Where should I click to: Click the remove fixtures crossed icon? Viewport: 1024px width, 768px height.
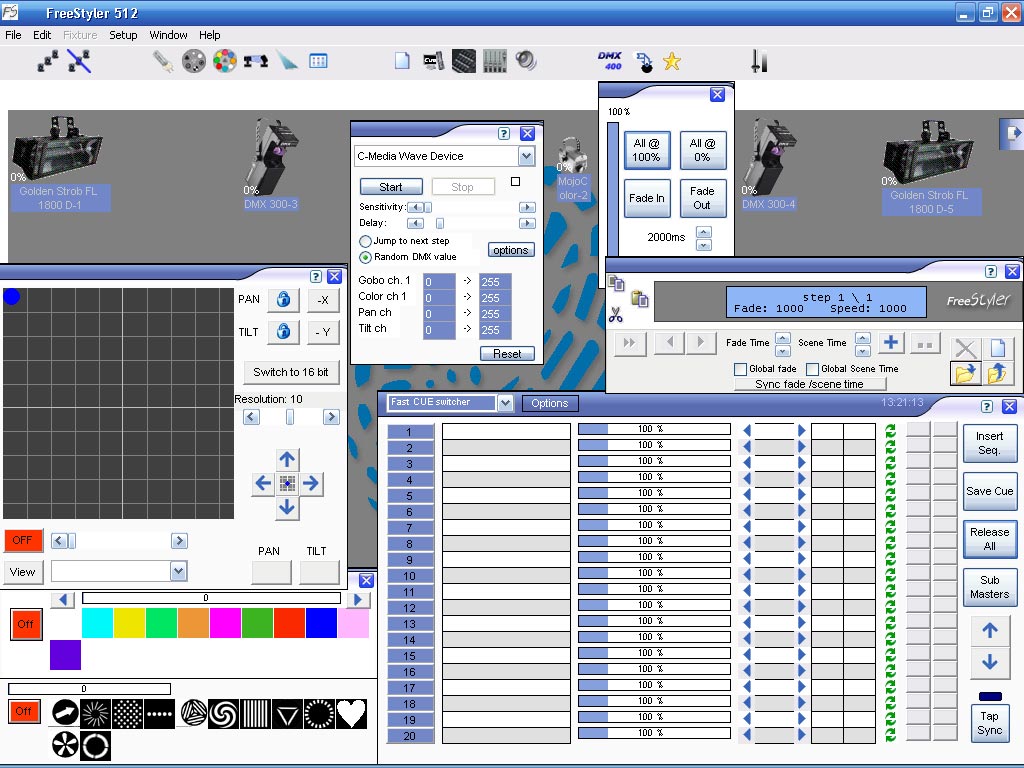[79, 61]
